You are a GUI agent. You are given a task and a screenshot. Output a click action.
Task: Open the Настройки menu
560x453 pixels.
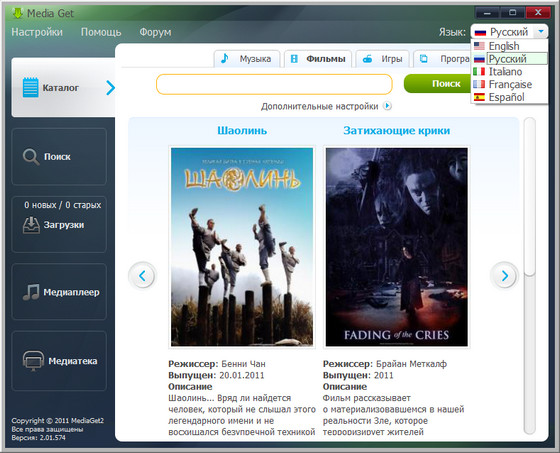pos(37,32)
